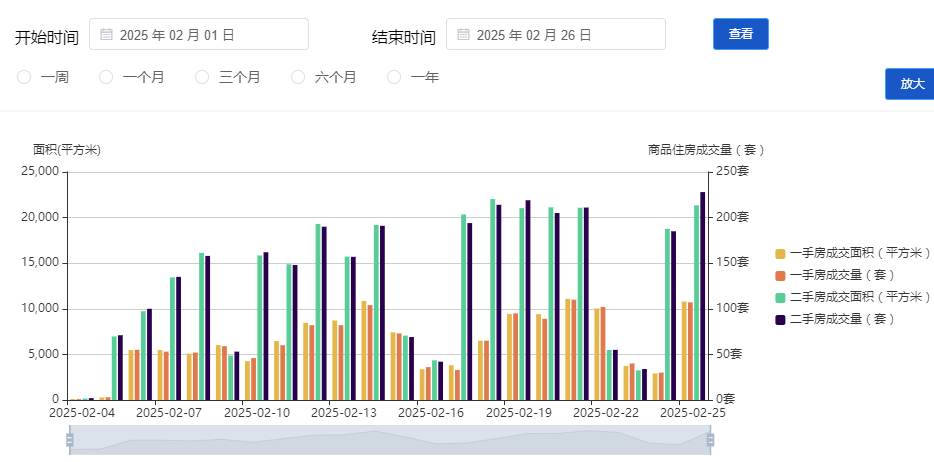The height and width of the screenshot is (462, 934).
Task: Toggle legend 一手房成交量（套）
Action: click(835, 275)
